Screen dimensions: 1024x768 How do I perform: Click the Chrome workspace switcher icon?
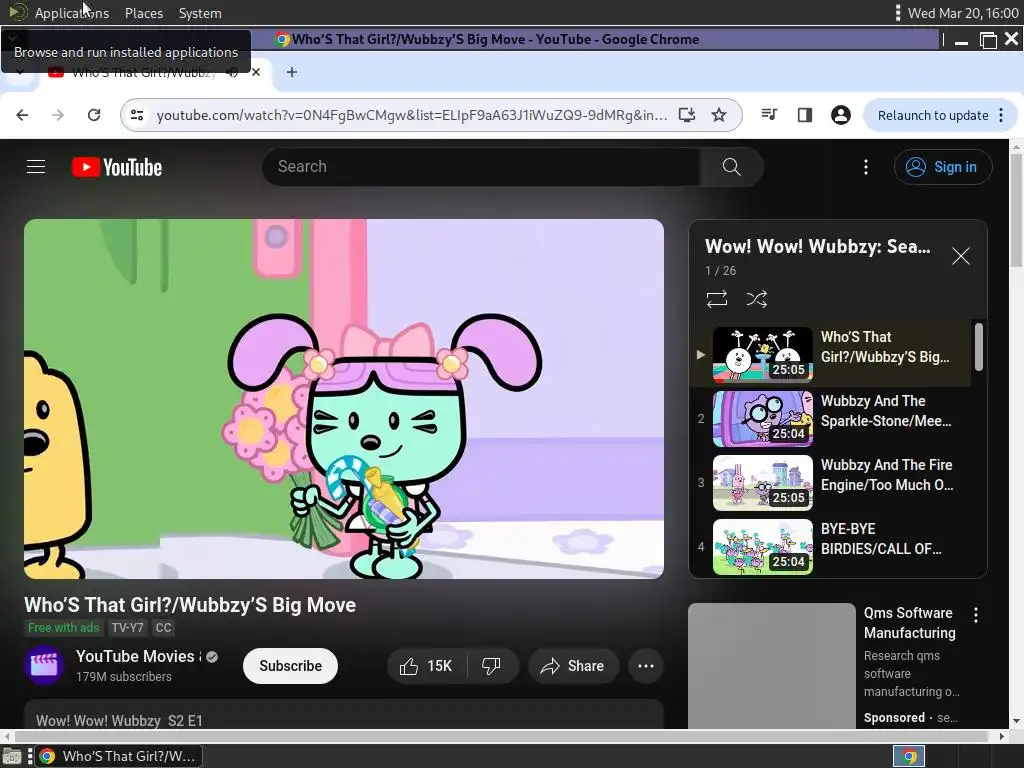[x=909, y=756]
